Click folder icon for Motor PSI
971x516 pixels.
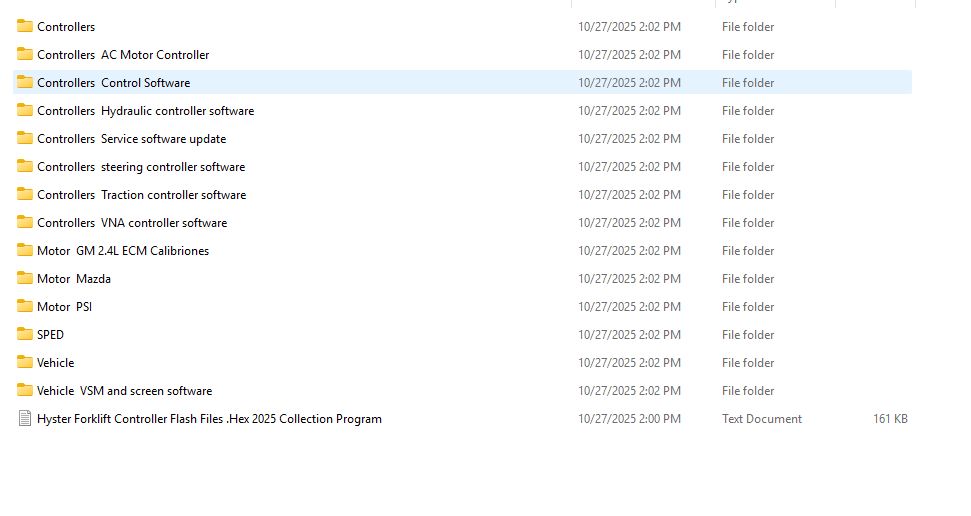(25, 306)
